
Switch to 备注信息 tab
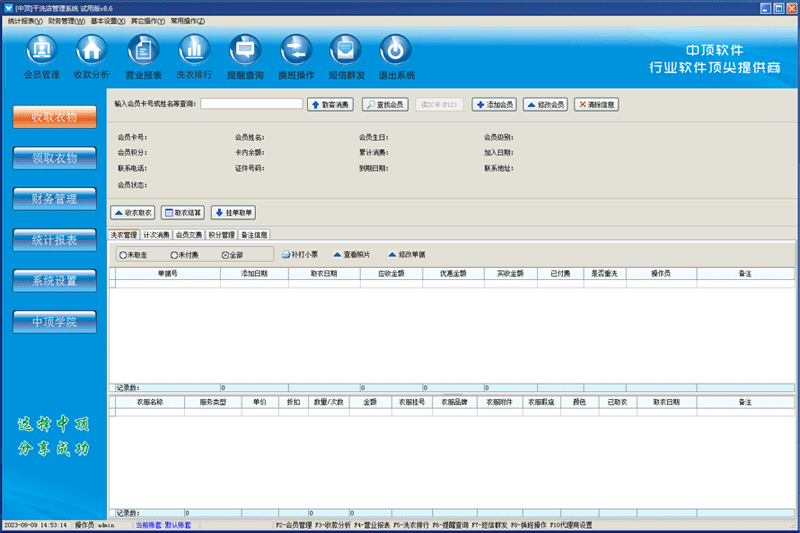click(x=254, y=235)
